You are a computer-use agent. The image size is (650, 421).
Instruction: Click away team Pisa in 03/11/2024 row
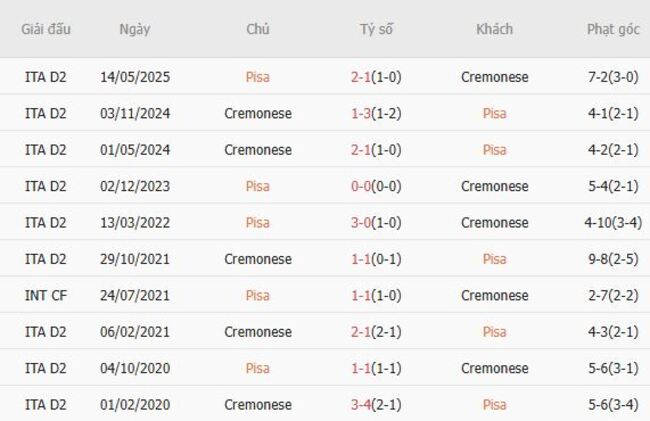click(x=494, y=114)
